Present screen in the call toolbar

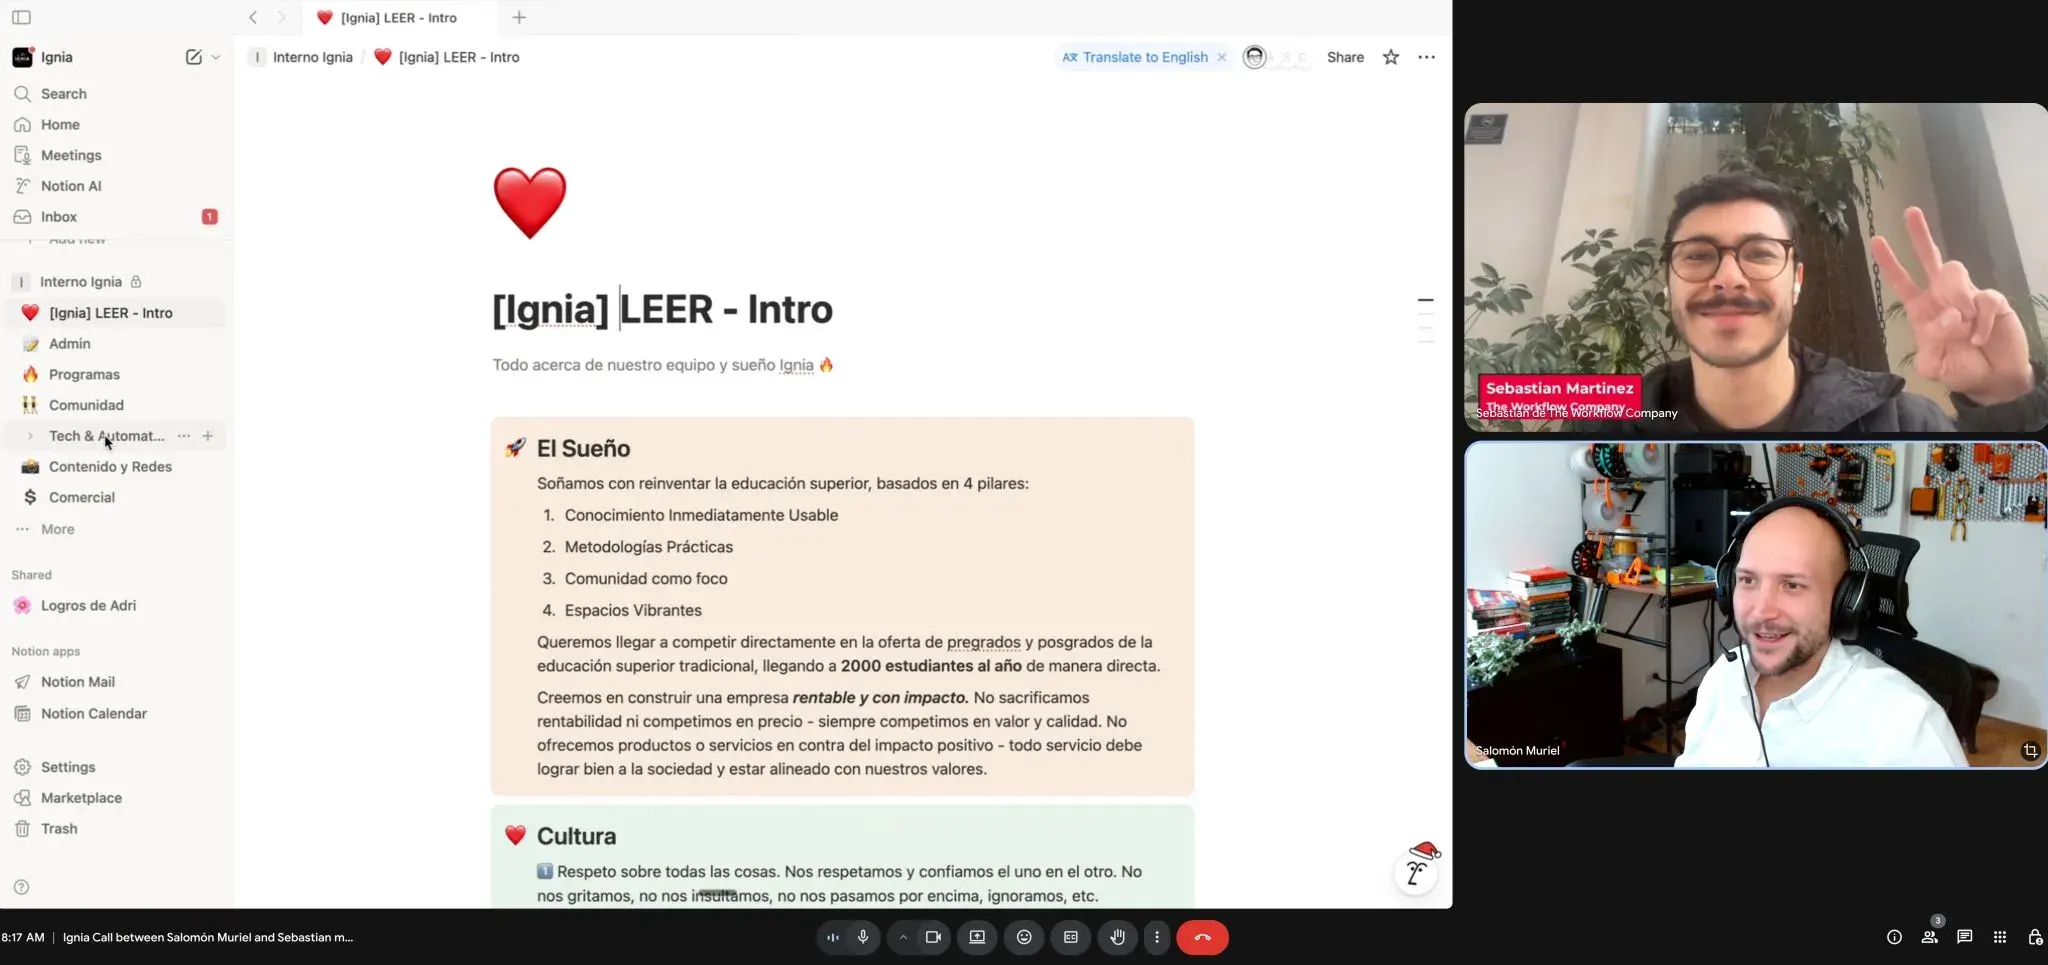977,937
